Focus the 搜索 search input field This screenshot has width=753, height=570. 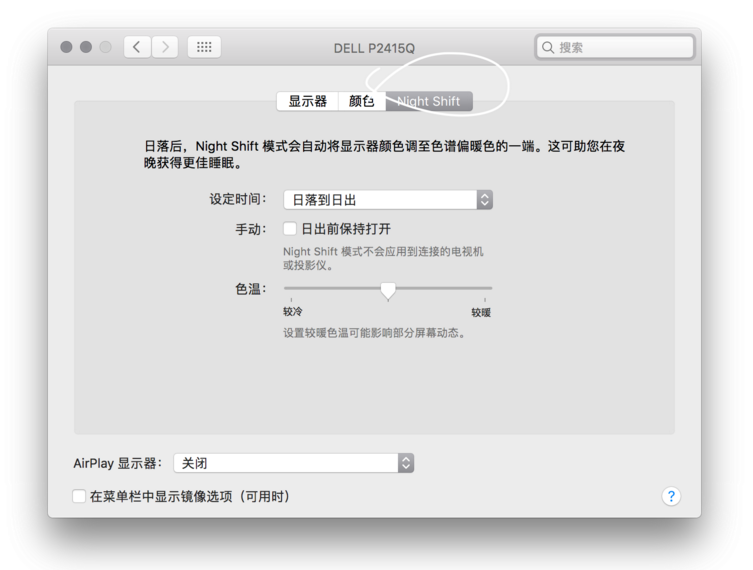615,47
